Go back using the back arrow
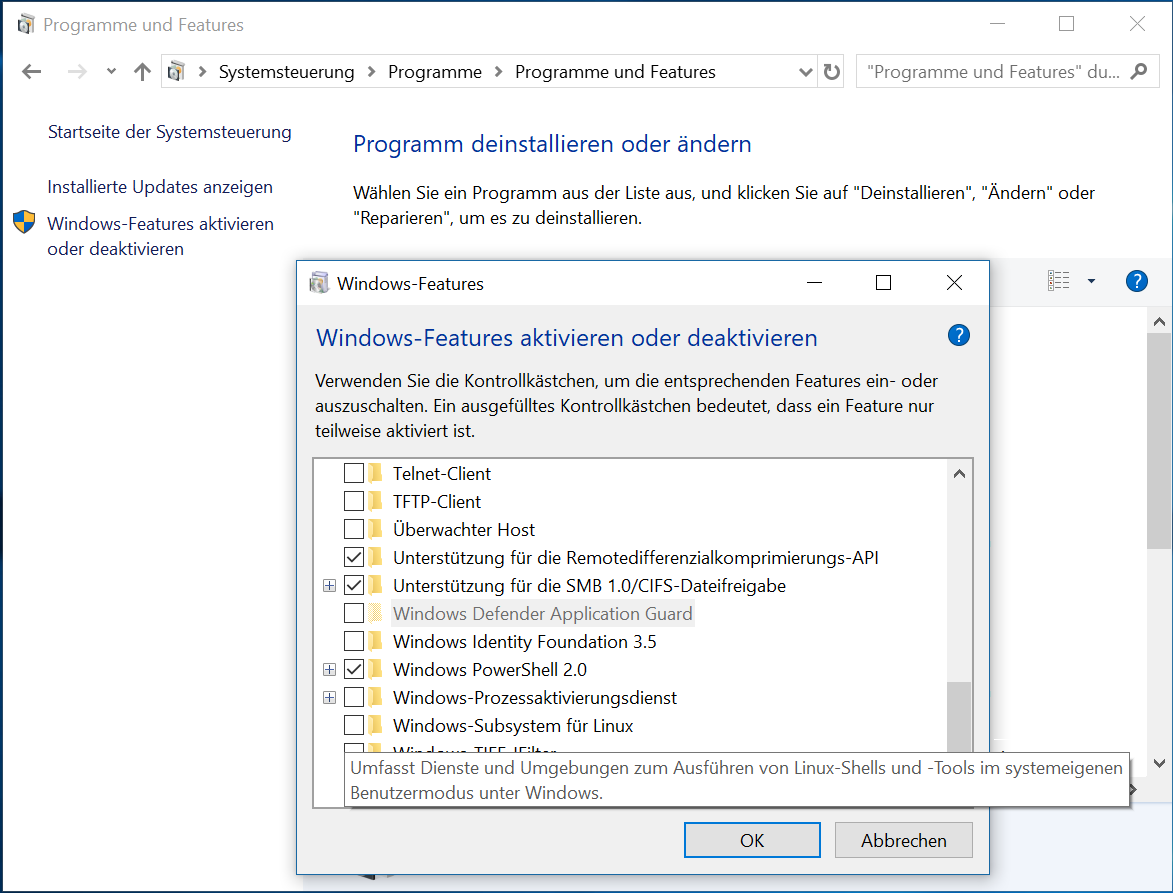The width and height of the screenshot is (1173, 893). pyautogui.click(x=31, y=72)
